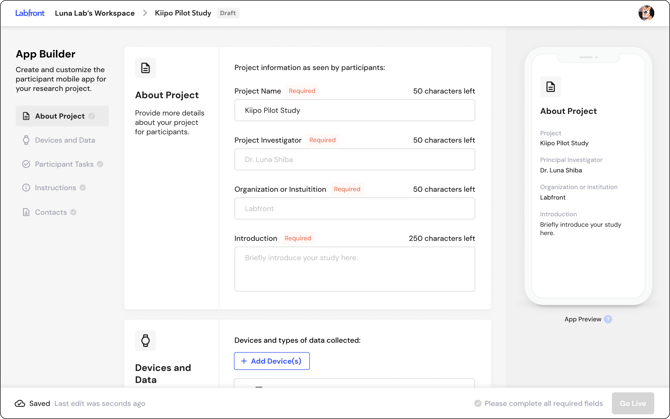The image size is (670, 419).
Task: Click the checkmark badge beside Participant Tasks
Action: pos(100,164)
